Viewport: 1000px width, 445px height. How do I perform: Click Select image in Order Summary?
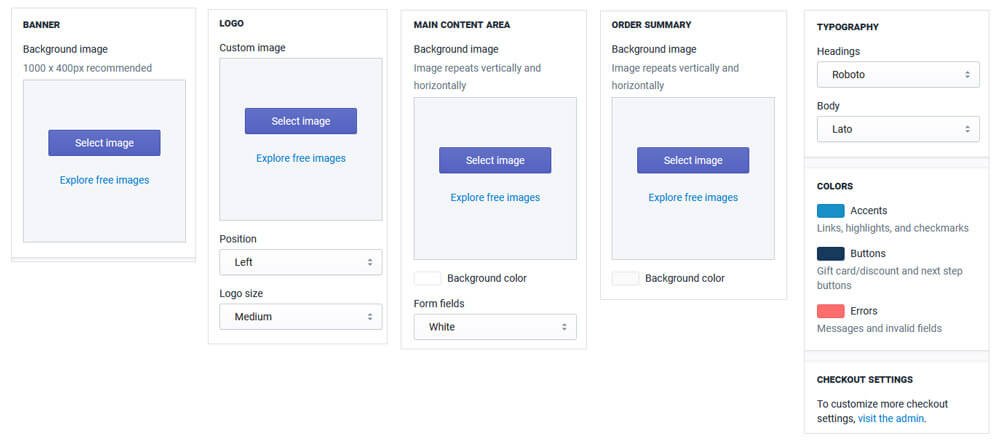pyautogui.click(x=693, y=160)
